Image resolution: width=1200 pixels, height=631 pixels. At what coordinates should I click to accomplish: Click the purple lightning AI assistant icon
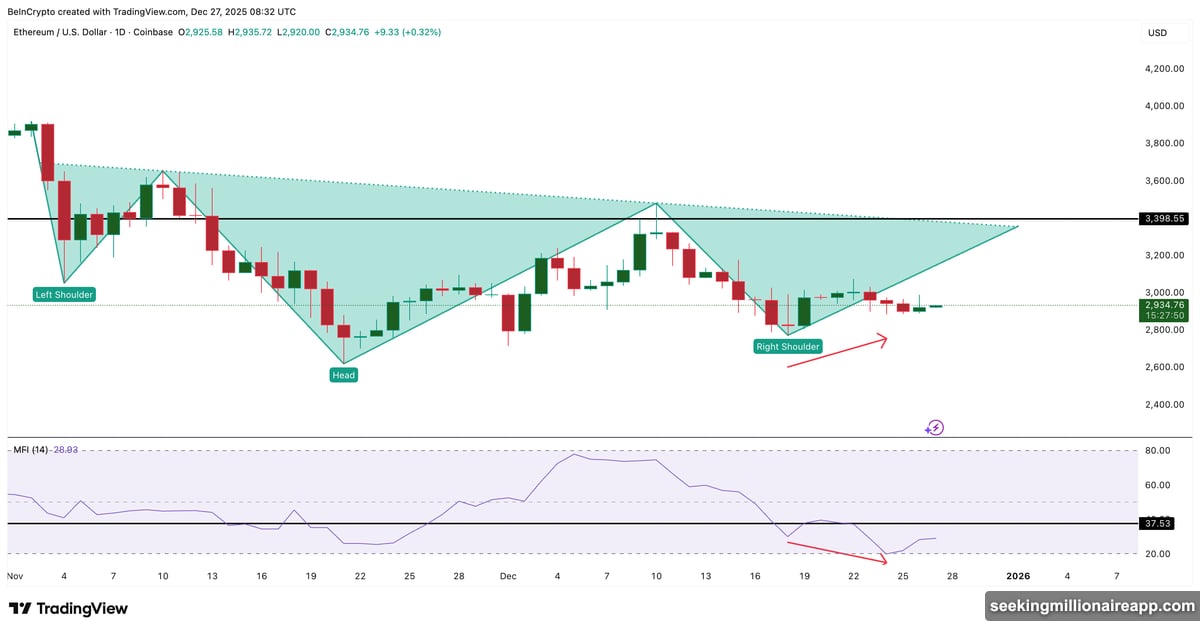pos(934,427)
